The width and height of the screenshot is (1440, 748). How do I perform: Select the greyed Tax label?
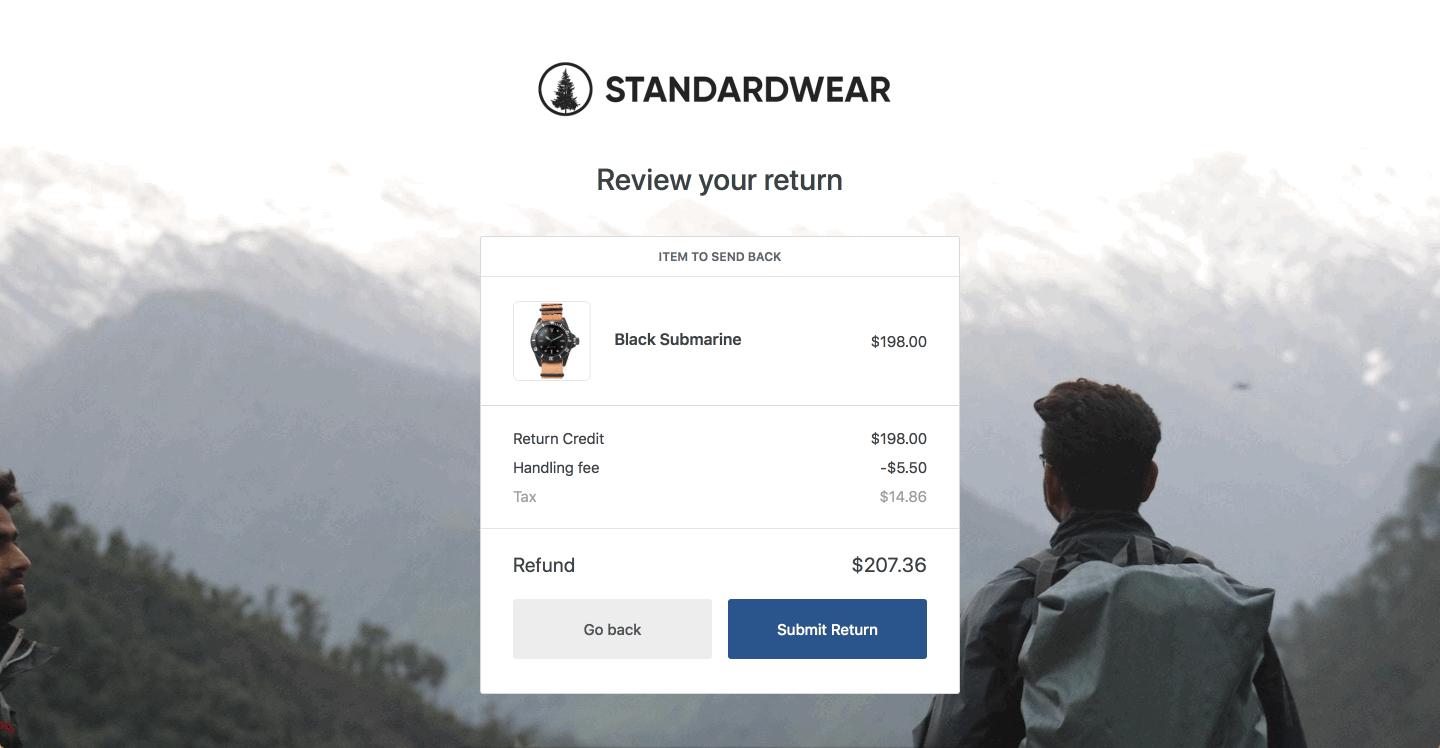[525, 496]
